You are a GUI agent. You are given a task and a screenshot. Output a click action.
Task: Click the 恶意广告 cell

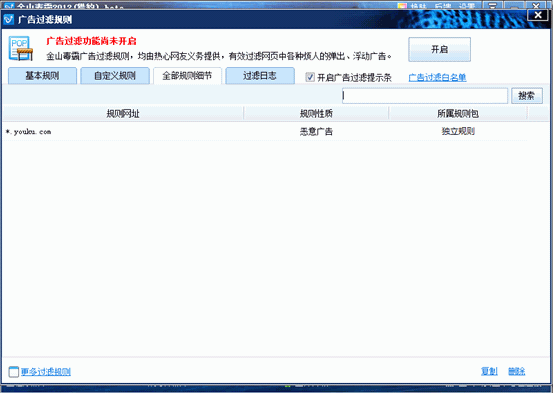coord(316,132)
